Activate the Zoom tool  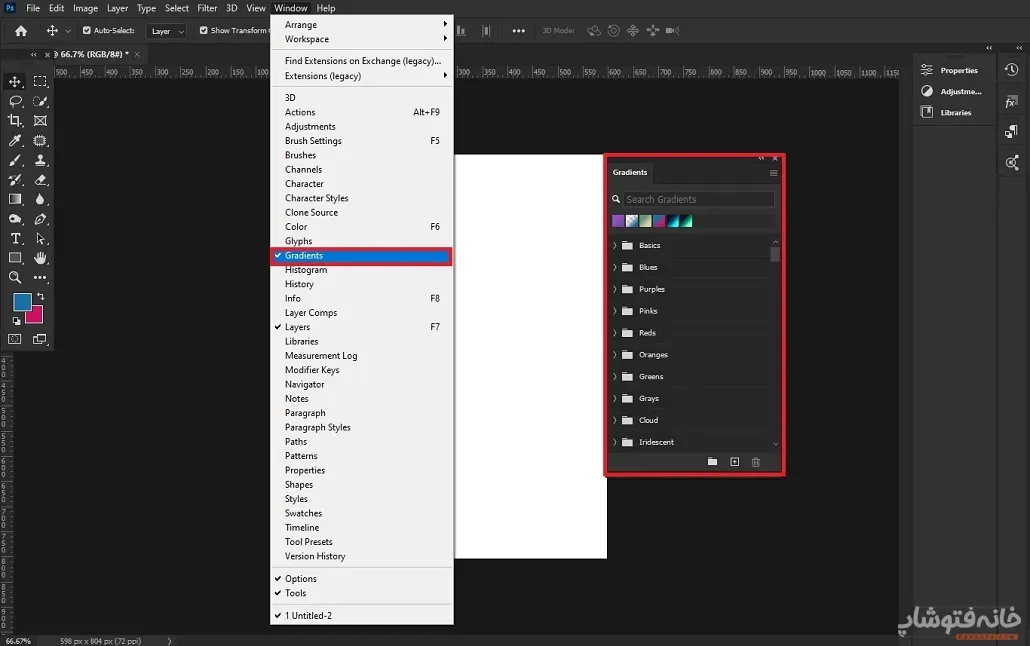(15, 278)
